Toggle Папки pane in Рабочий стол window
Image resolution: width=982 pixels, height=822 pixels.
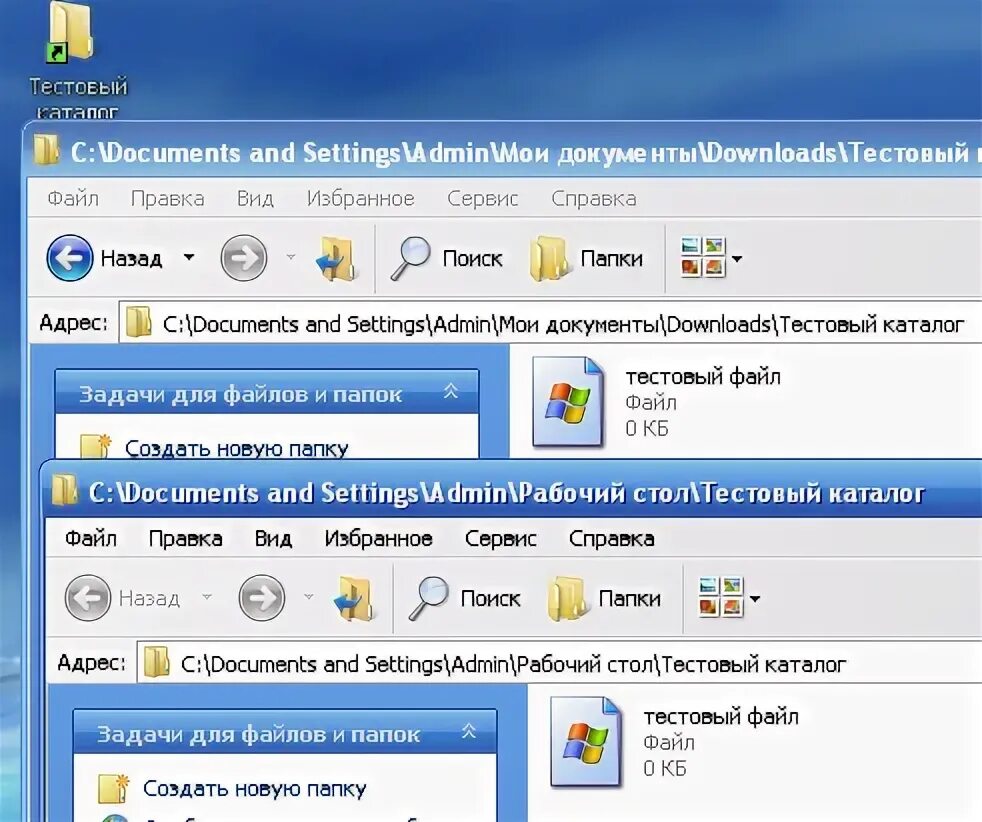(x=604, y=599)
